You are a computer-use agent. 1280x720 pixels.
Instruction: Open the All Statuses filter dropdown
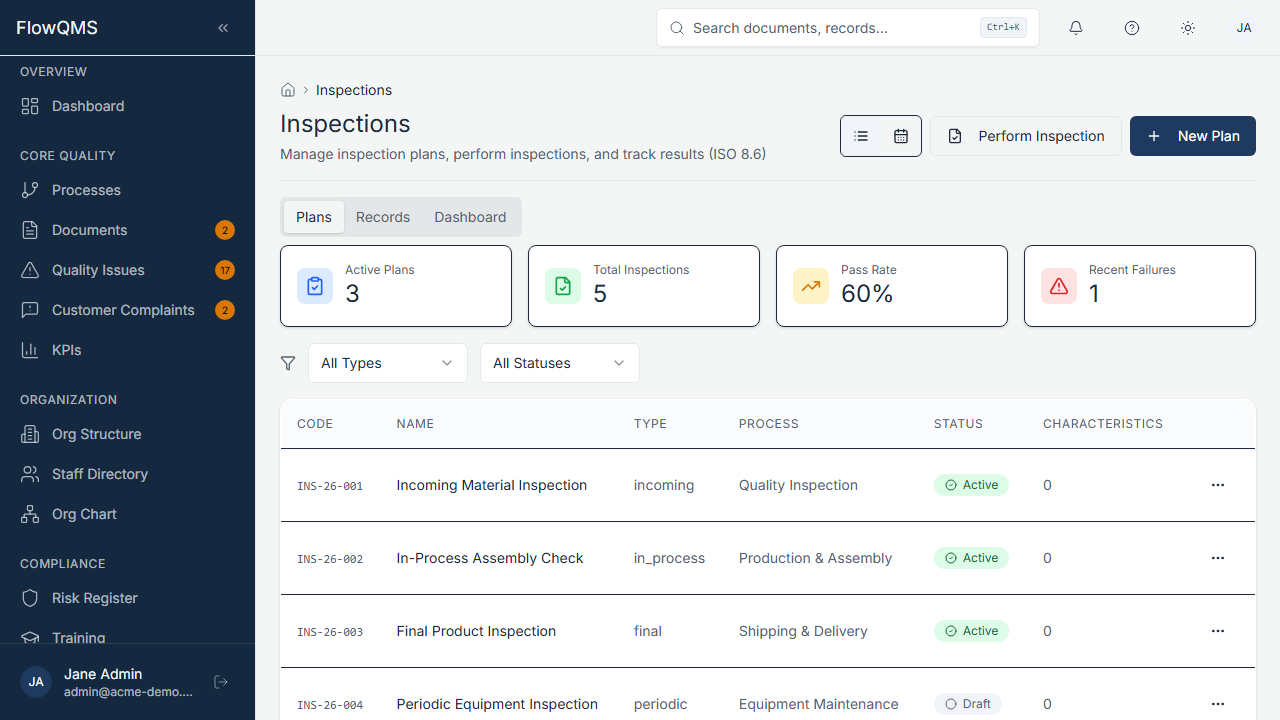(559, 363)
